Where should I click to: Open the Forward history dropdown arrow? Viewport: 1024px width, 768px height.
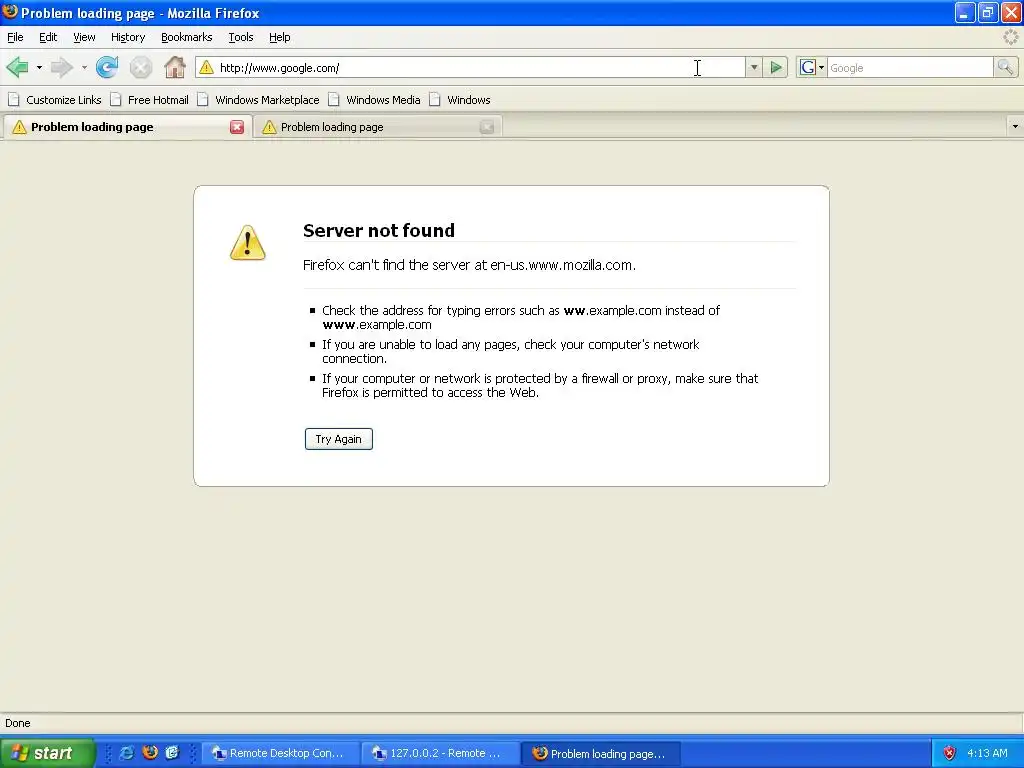click(84, 67)
